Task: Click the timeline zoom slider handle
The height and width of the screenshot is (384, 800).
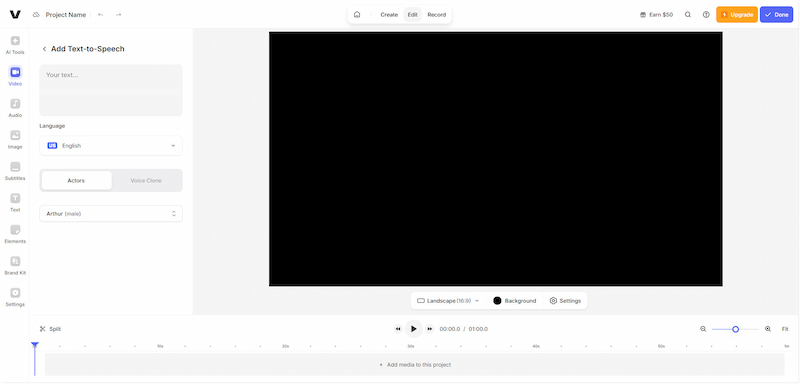Action: click(x=735, y=329)
